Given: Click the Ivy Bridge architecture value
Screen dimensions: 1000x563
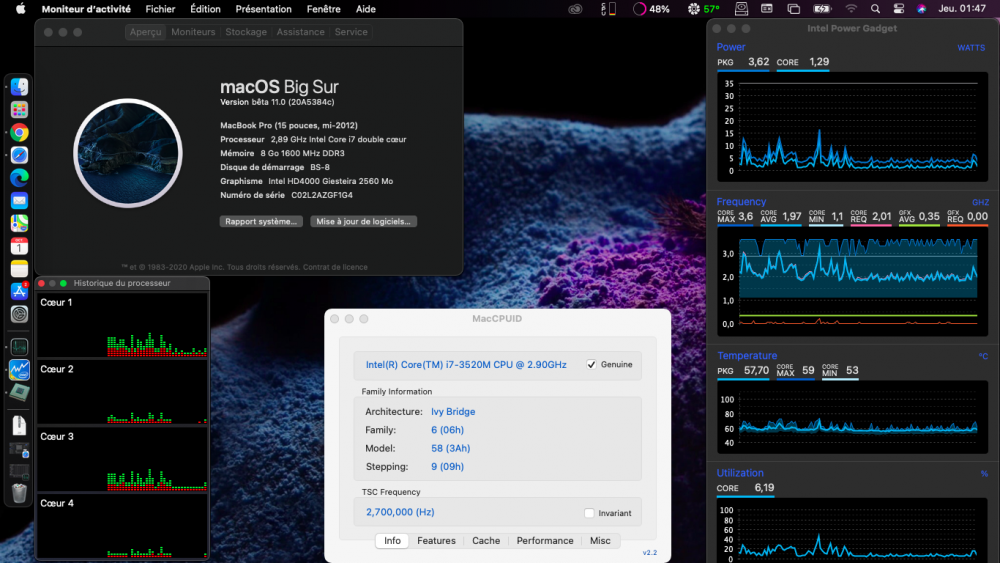Looking at the screenshot, I should pos(453,412).
